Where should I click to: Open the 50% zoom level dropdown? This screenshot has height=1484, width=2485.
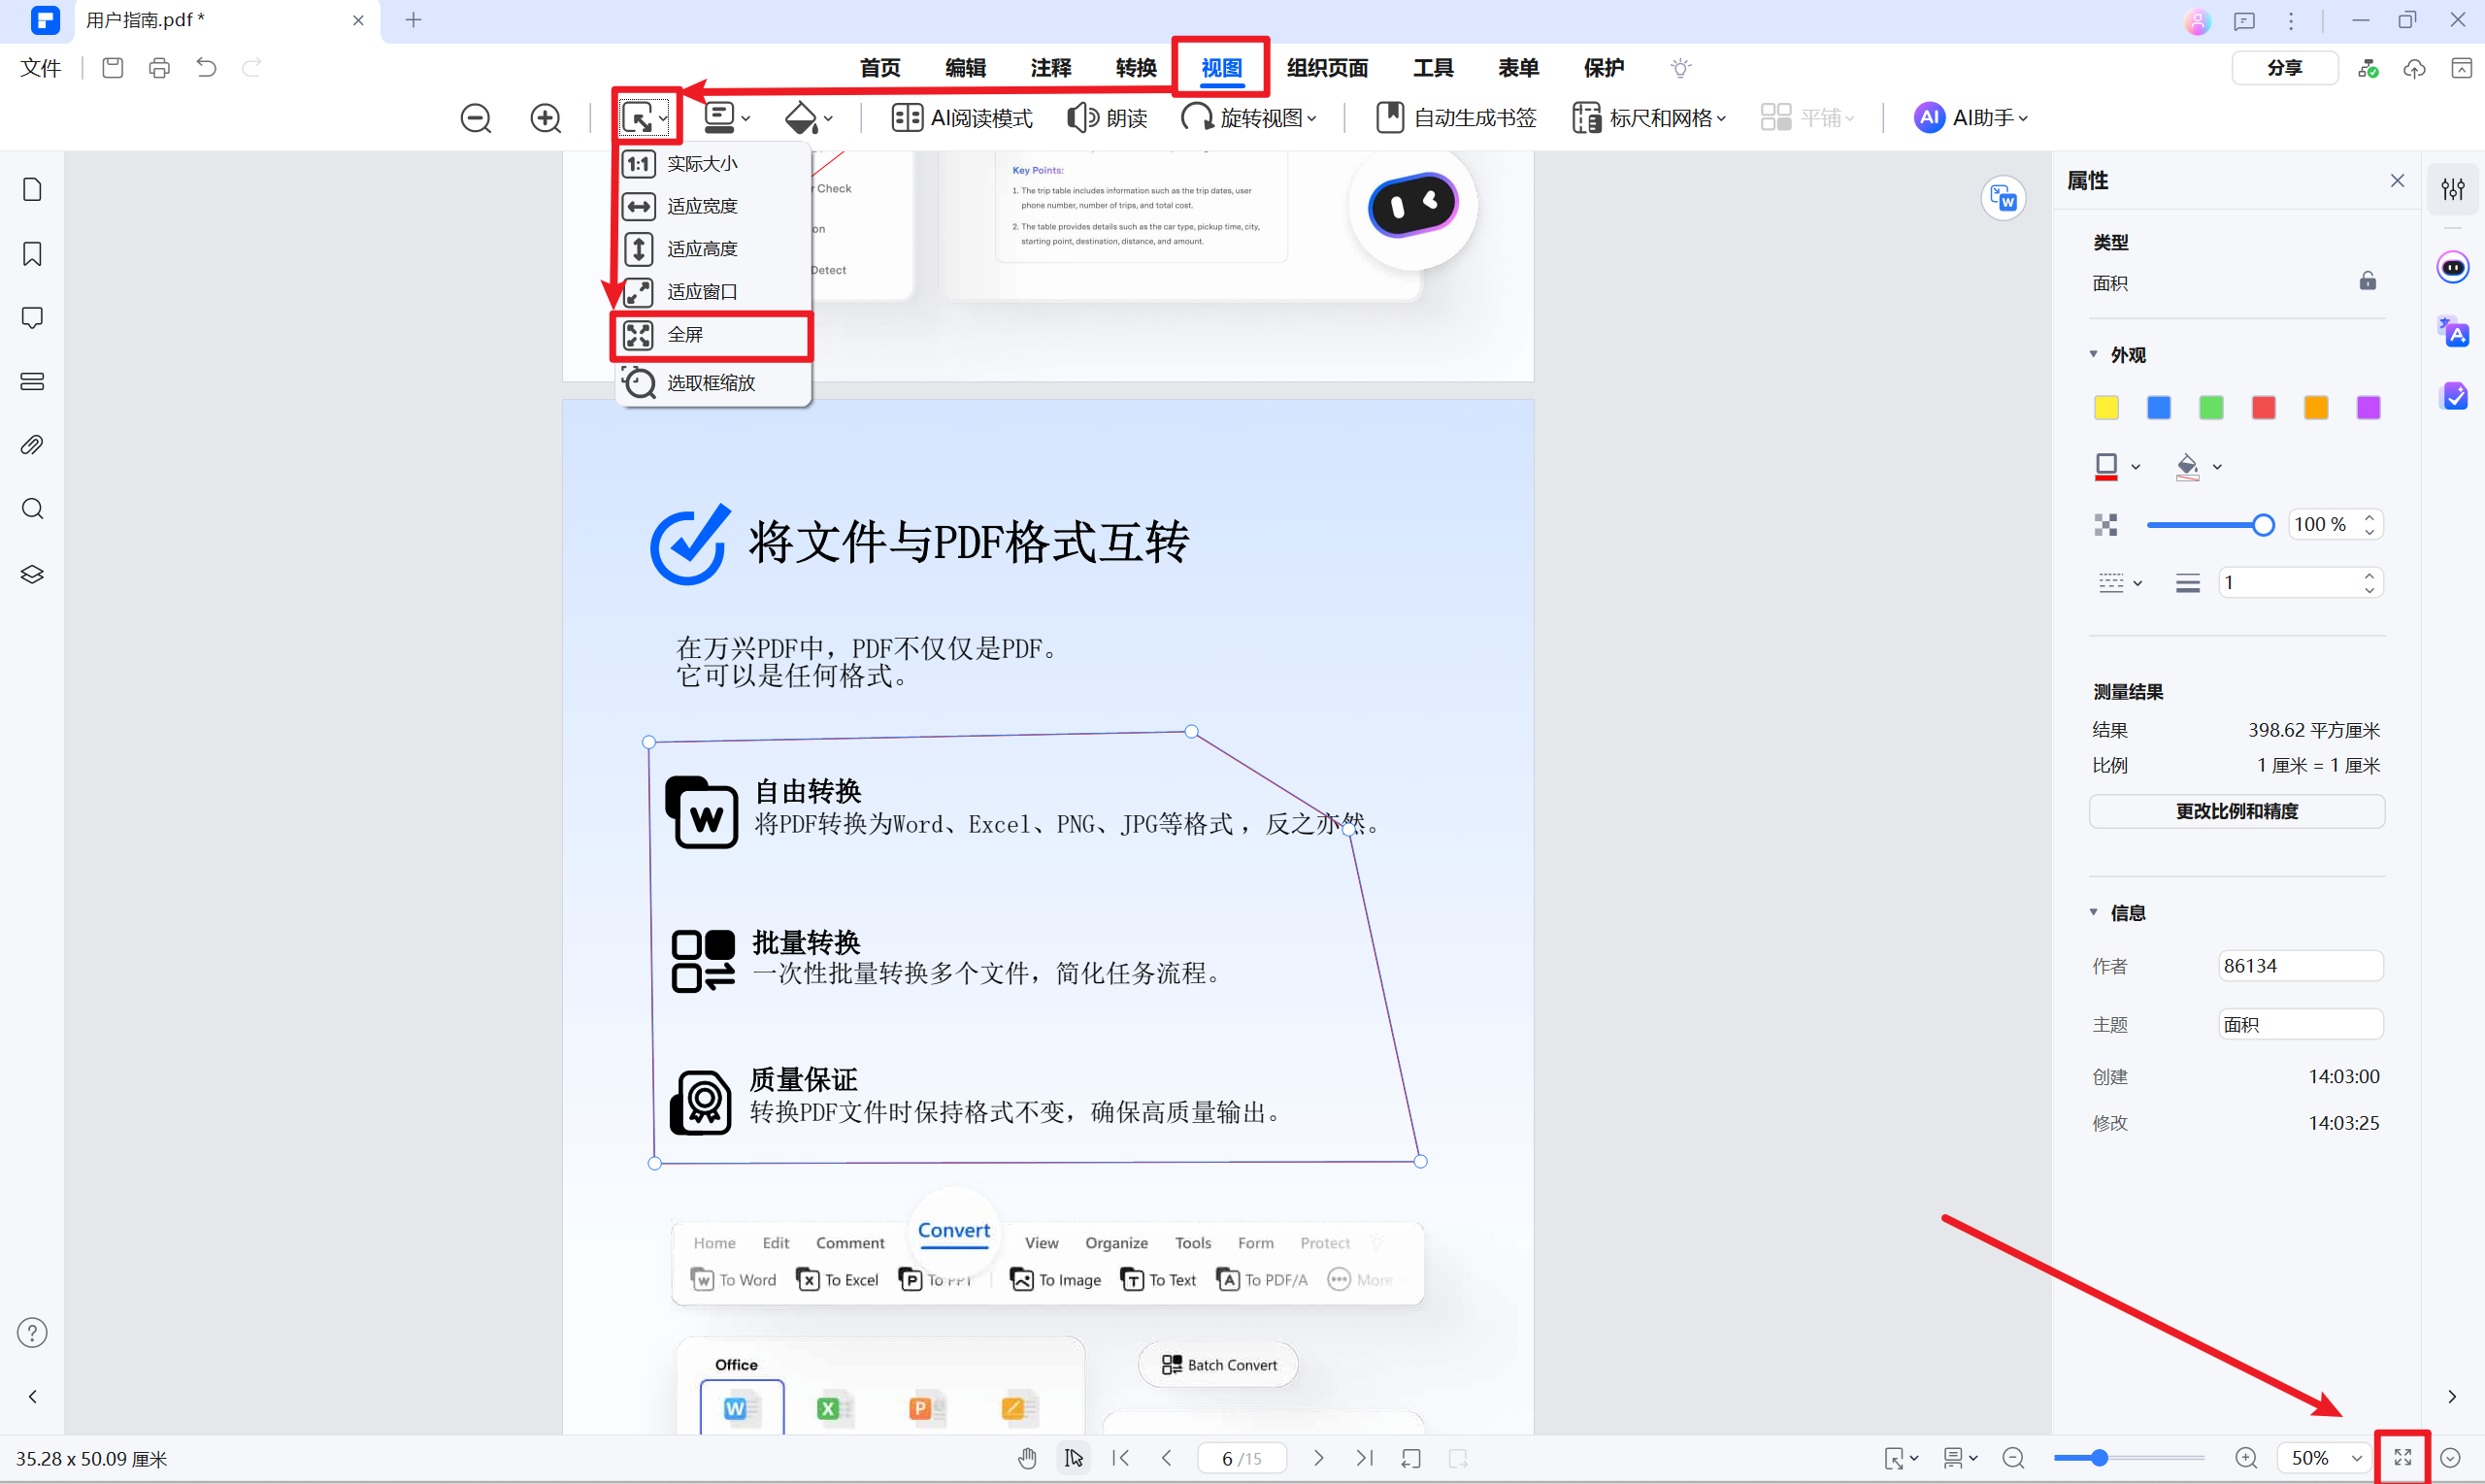click(2322, 1458)
